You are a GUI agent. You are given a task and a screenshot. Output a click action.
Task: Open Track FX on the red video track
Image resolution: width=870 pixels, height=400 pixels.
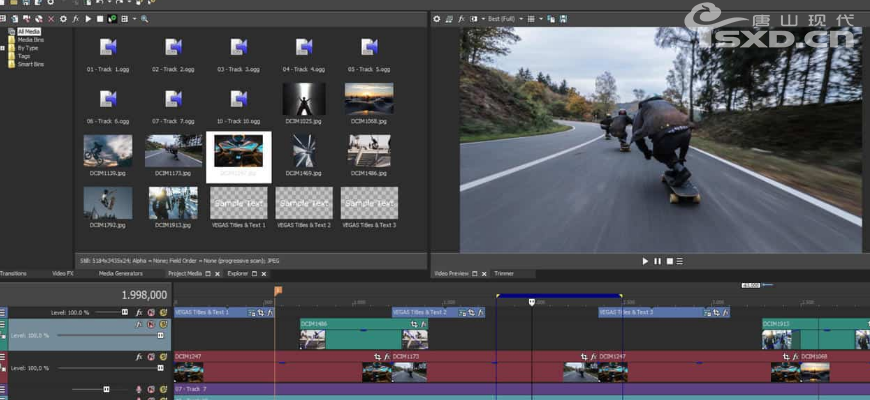coord(139,357)
